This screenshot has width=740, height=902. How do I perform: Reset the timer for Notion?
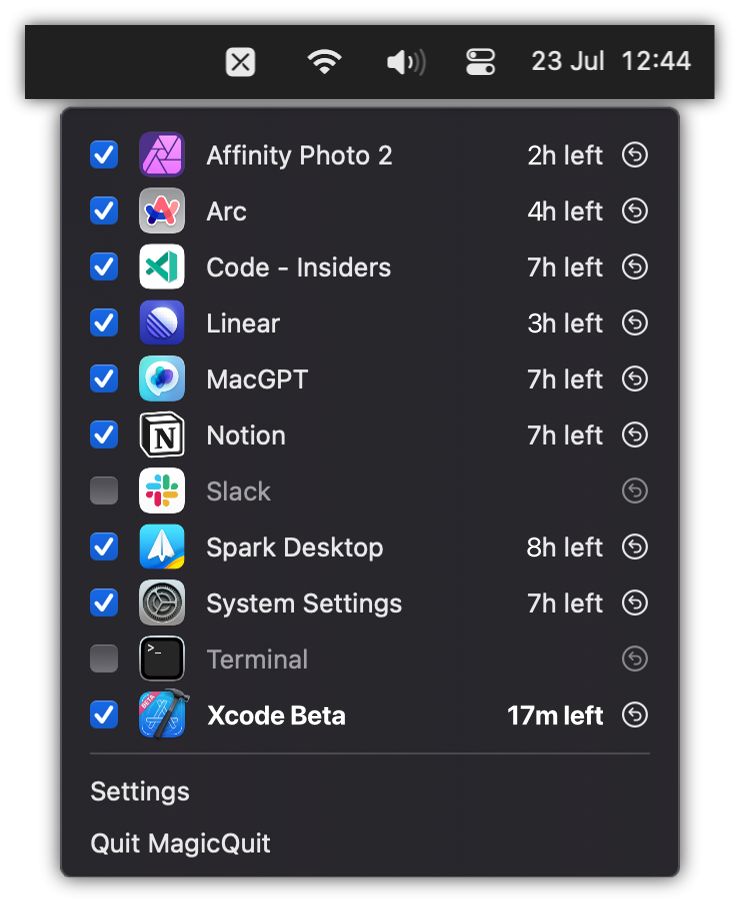pos(635,434)
